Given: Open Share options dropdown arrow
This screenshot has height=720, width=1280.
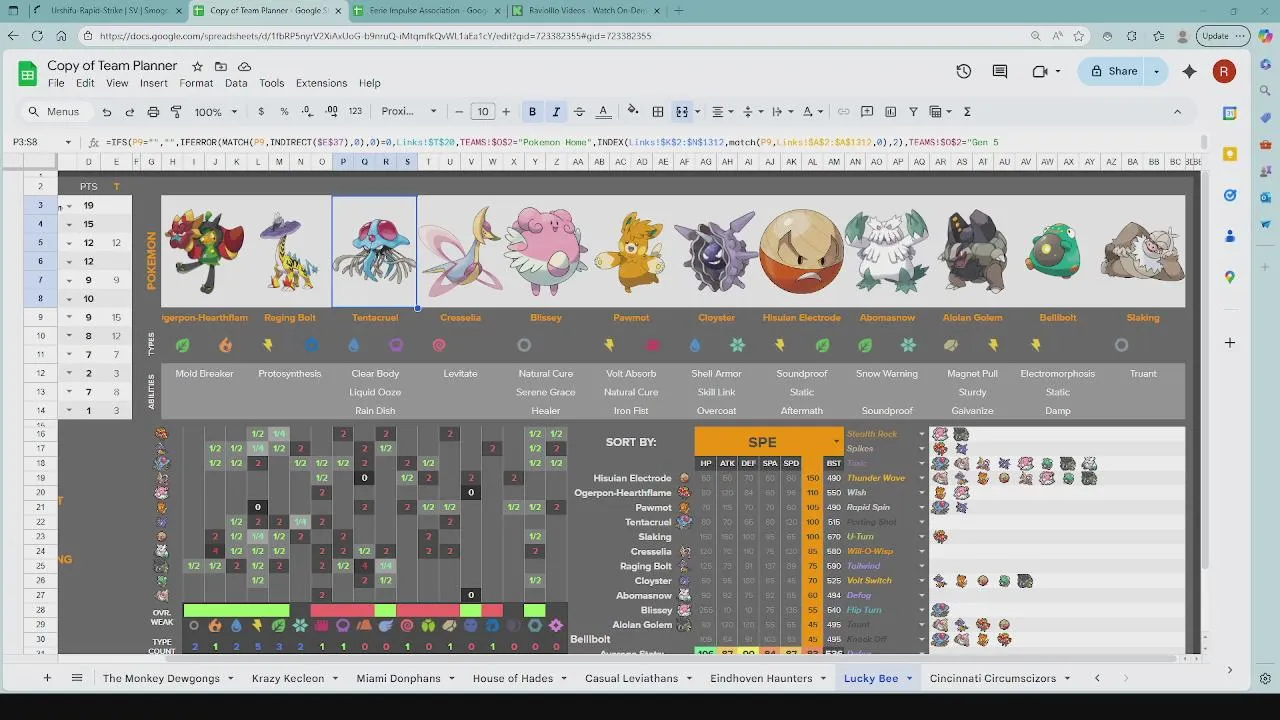Looking at the screenshot, I should click(1157, 71).
